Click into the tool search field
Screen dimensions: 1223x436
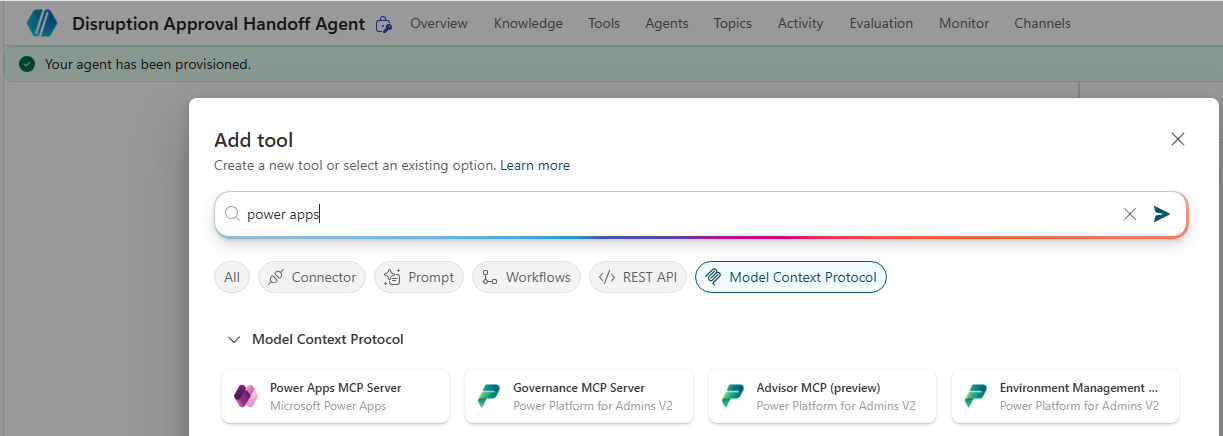700,214
